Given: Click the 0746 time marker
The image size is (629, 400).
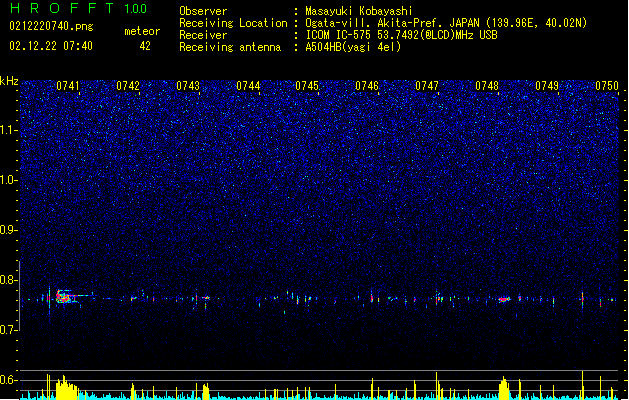Looking at the screenshot, I should (x=367, y=86).
